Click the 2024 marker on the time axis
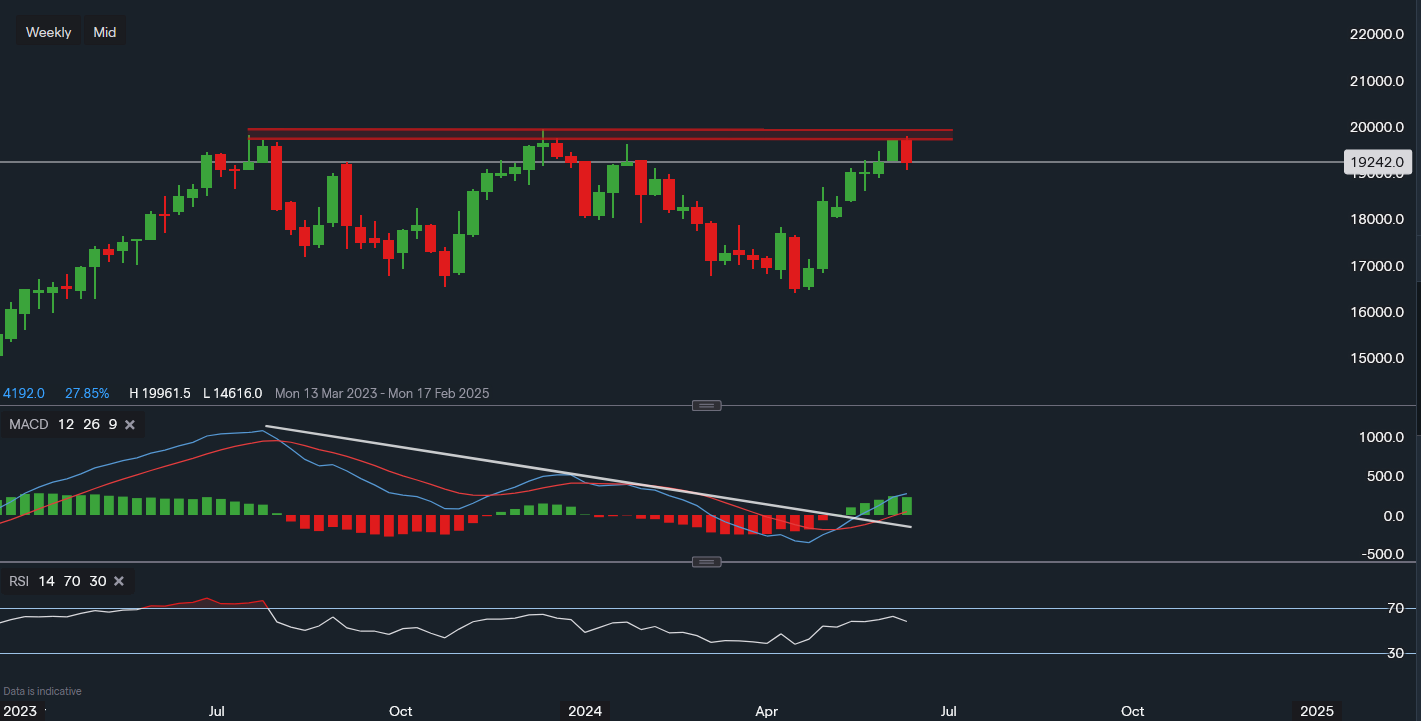Image resolution: width=1421 pixels, height=721 pixels. point(585,712)
